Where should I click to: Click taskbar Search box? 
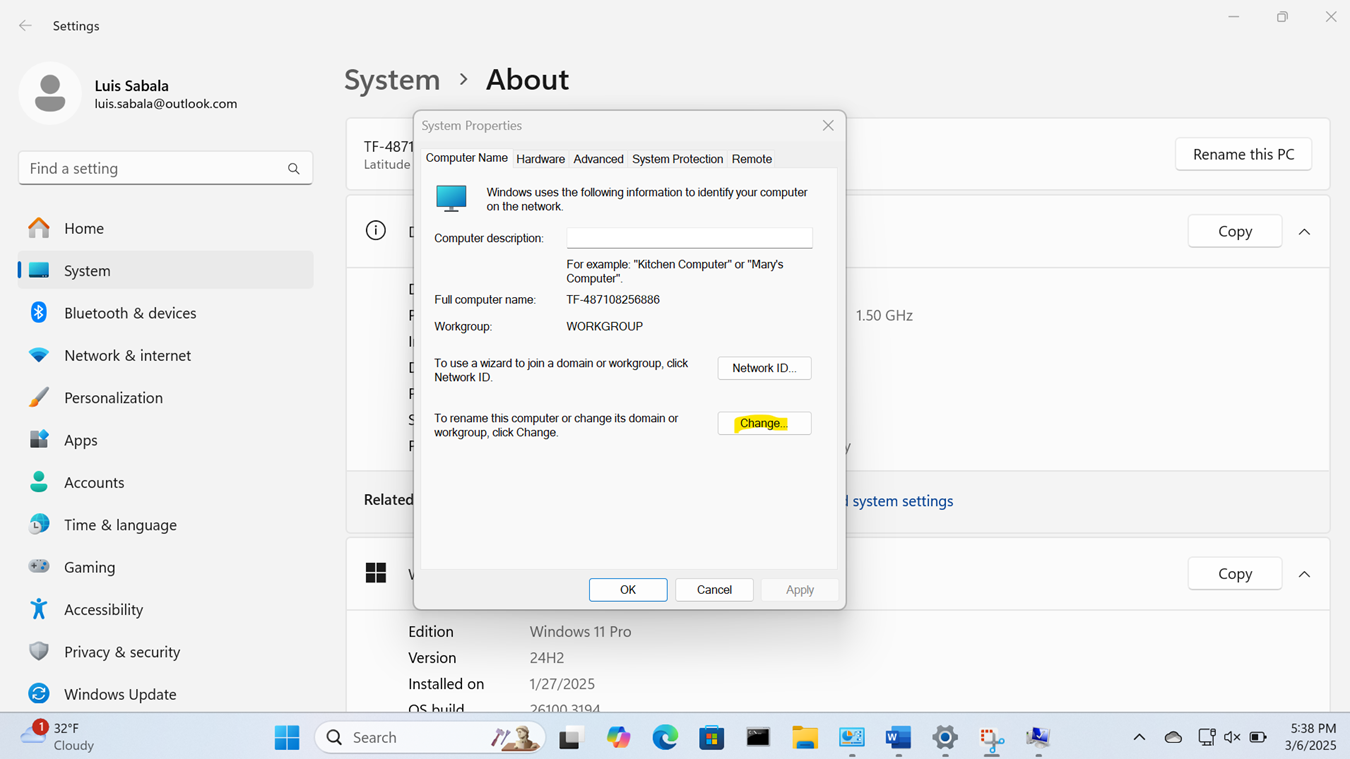pyautogui.click(x=430, y=737)
